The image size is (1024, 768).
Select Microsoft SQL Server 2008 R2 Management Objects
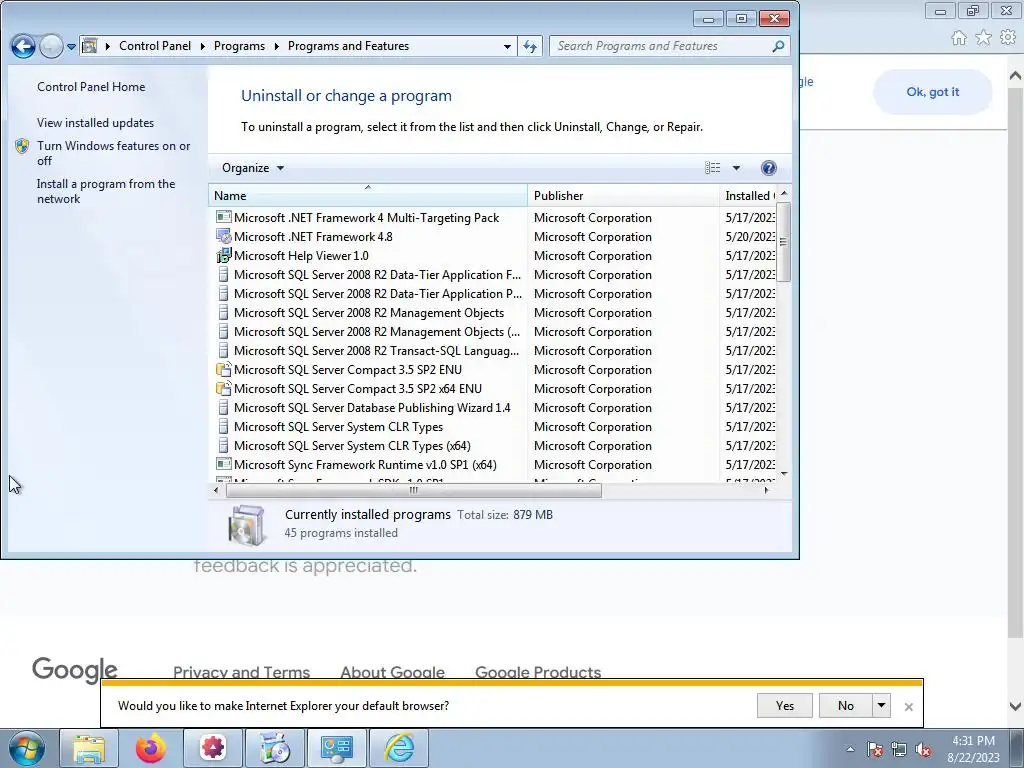coord(369,312)
